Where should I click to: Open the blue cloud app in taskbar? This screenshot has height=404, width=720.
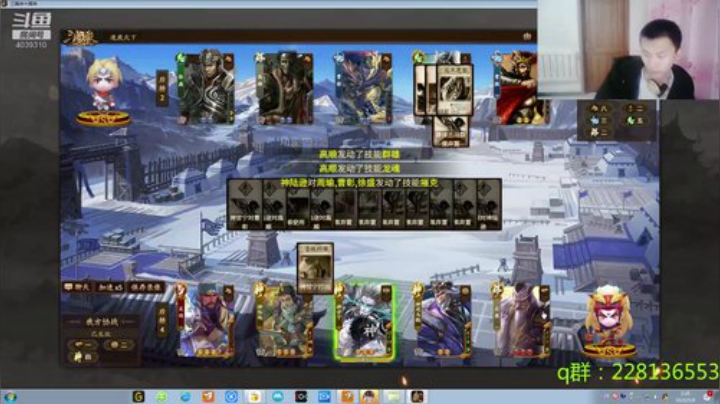coord(278,396)
